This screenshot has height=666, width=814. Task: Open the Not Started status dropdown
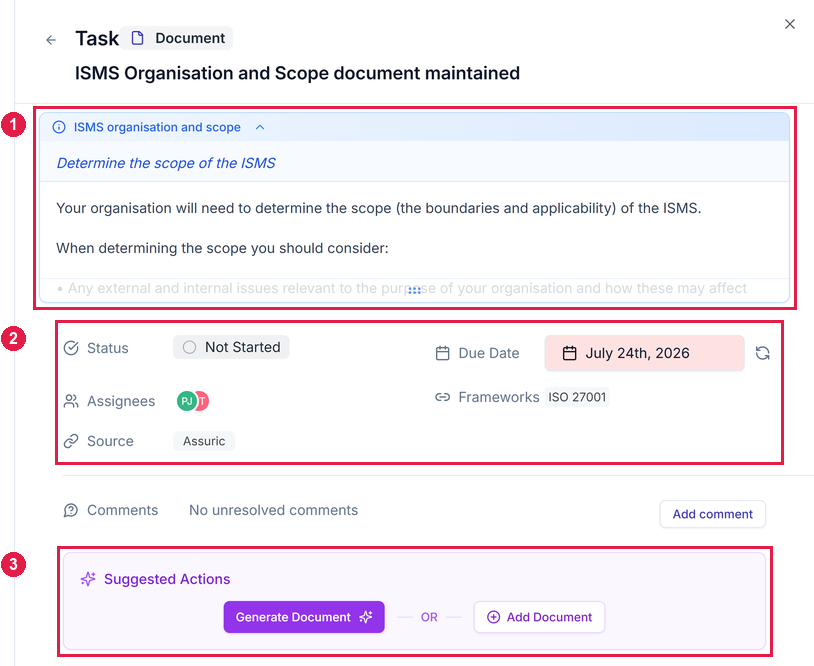point(231,347)
